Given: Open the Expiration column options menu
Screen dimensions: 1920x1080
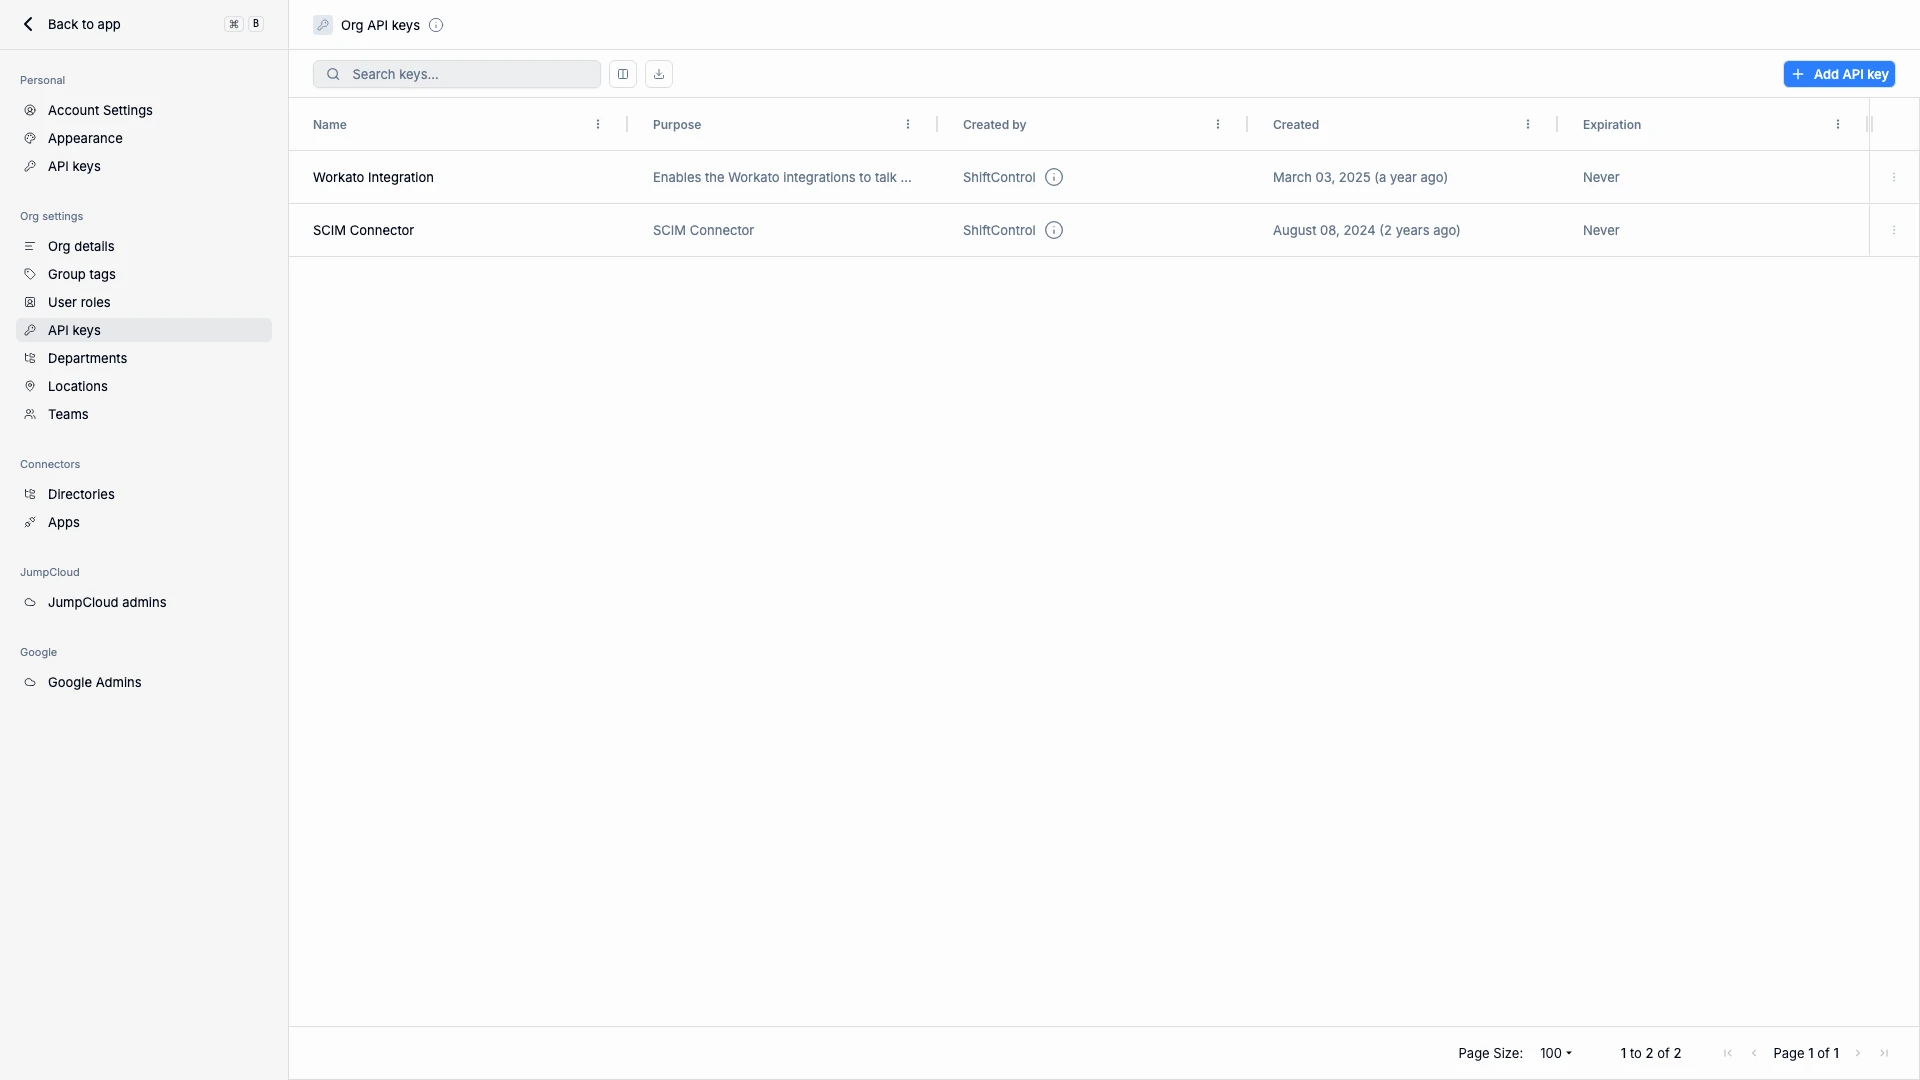Looking at the screenshot, I should 1838,125.
